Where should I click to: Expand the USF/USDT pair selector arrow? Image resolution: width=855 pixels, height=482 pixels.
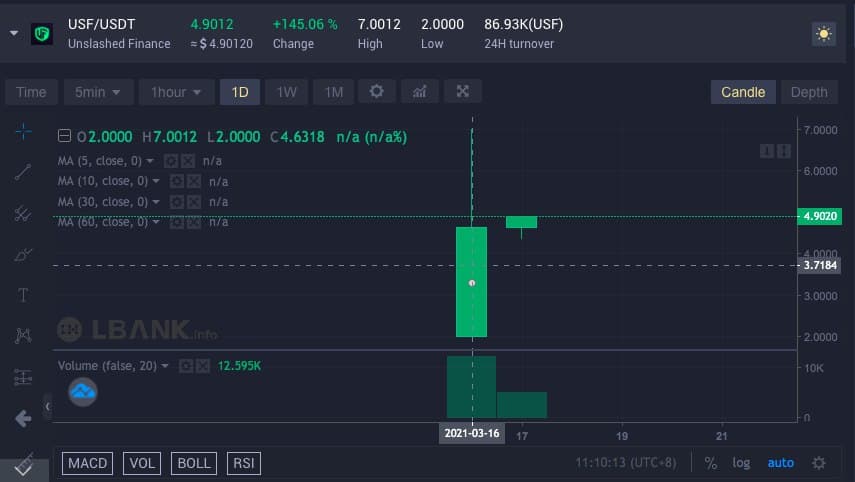pos(14,33)
